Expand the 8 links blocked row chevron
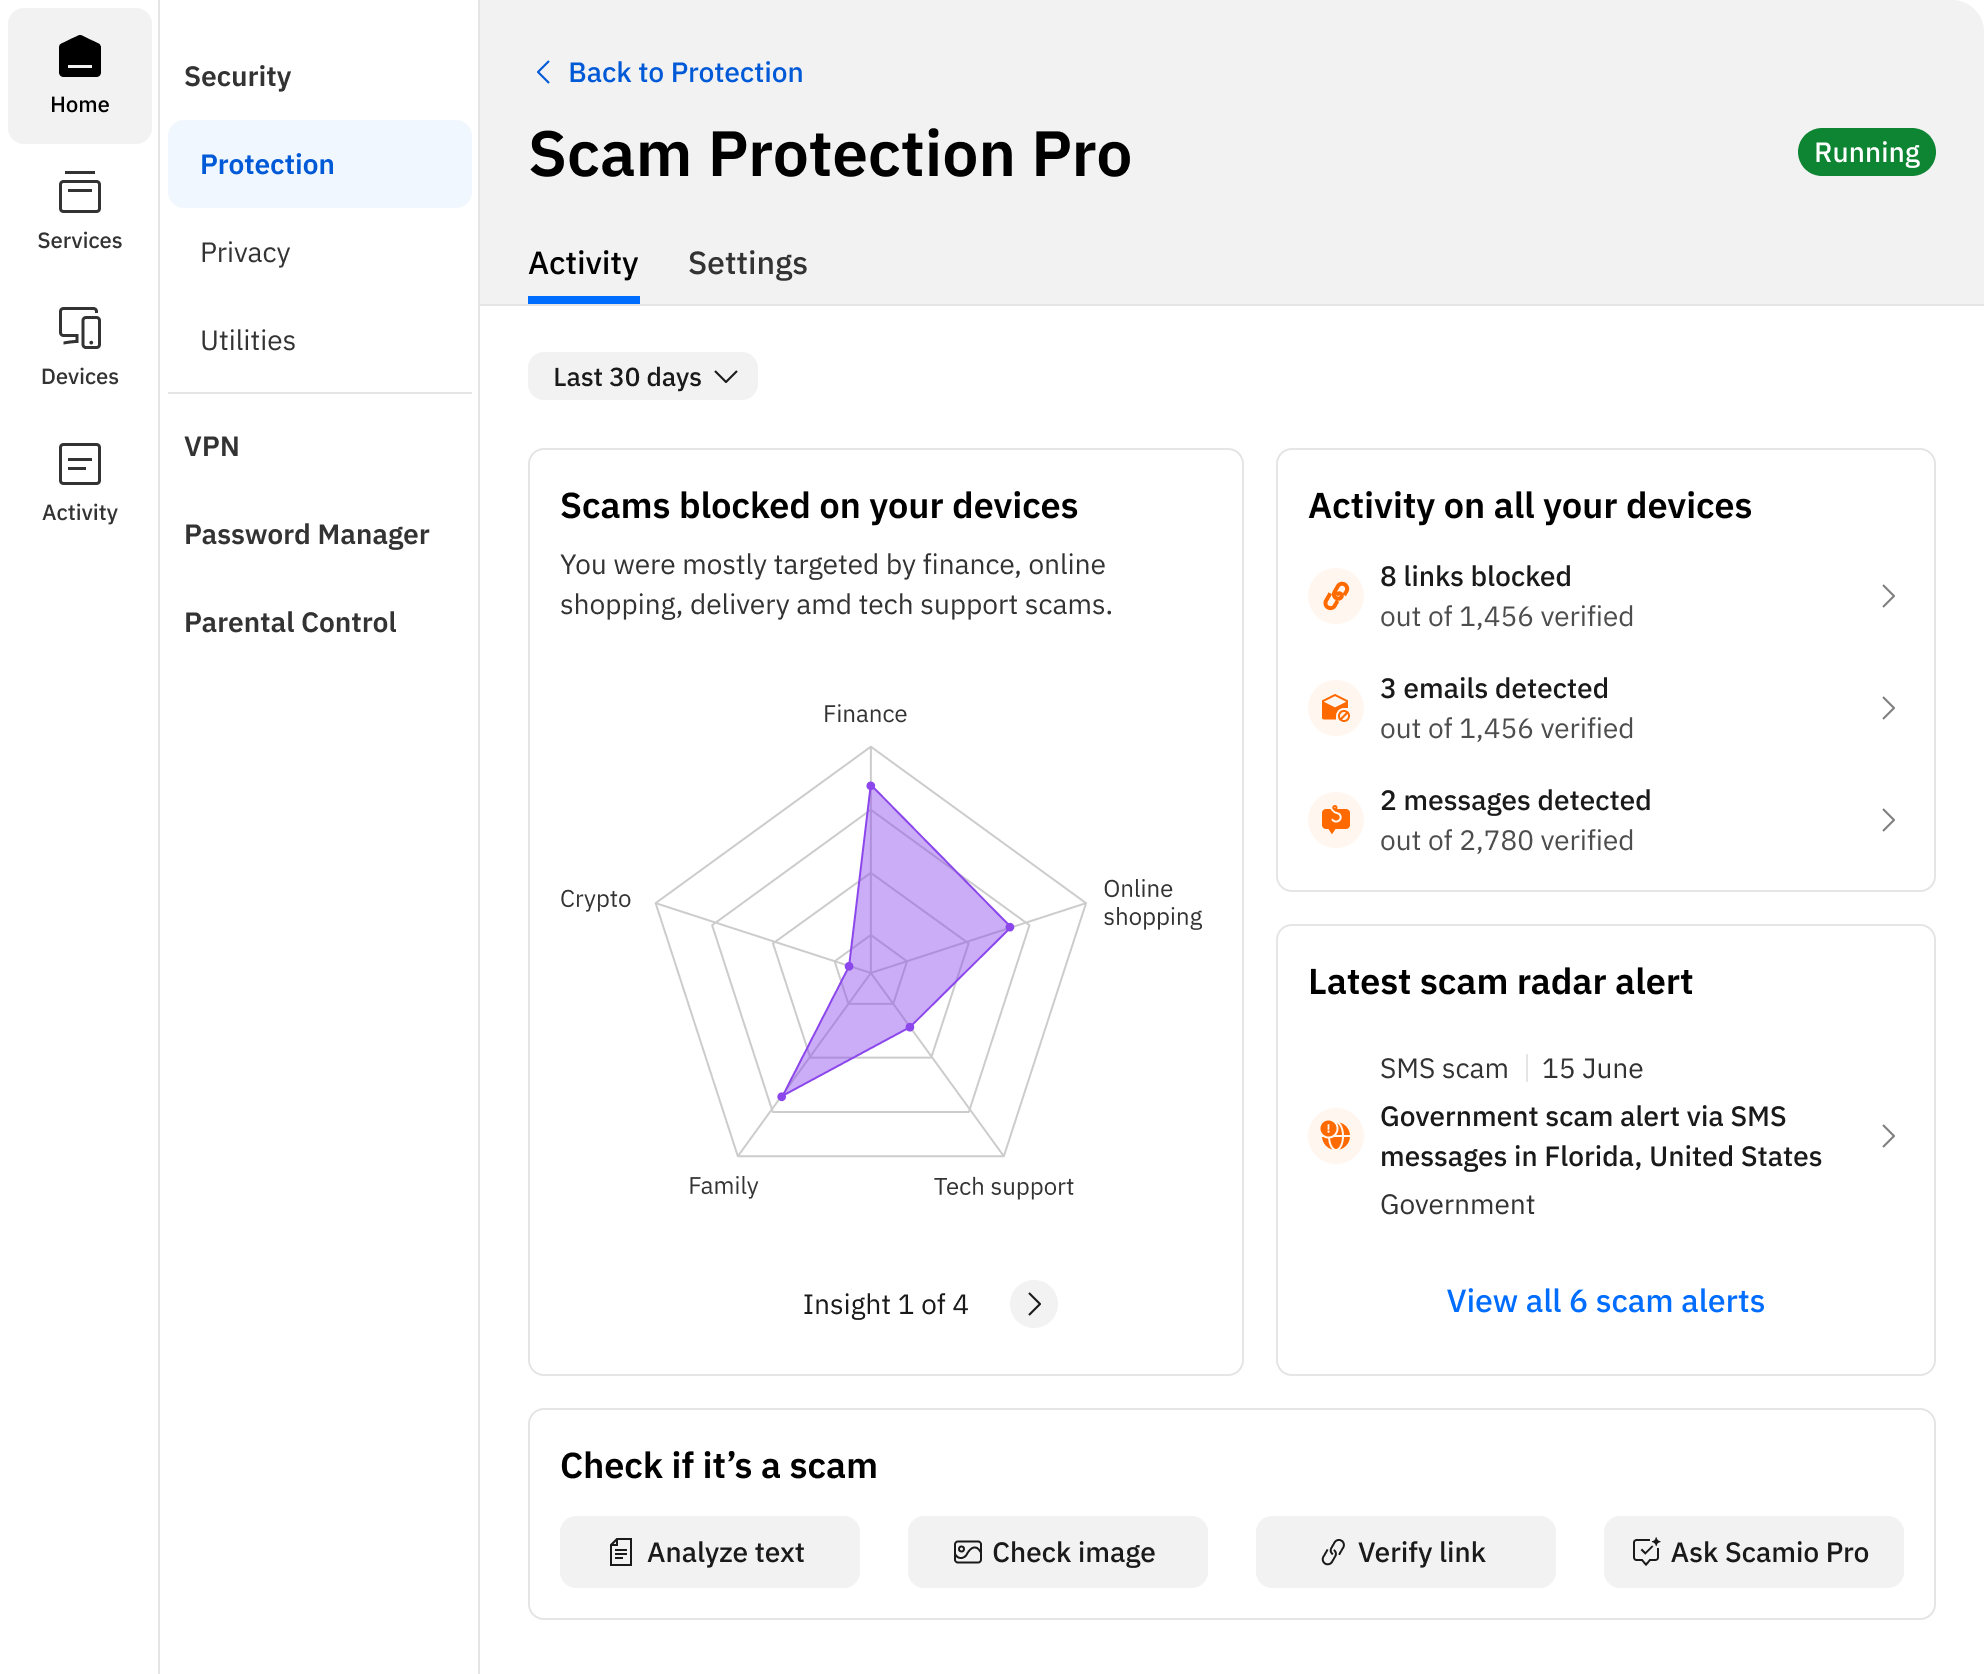Screen dimensions: 1984x1674 coord(1888,596)
